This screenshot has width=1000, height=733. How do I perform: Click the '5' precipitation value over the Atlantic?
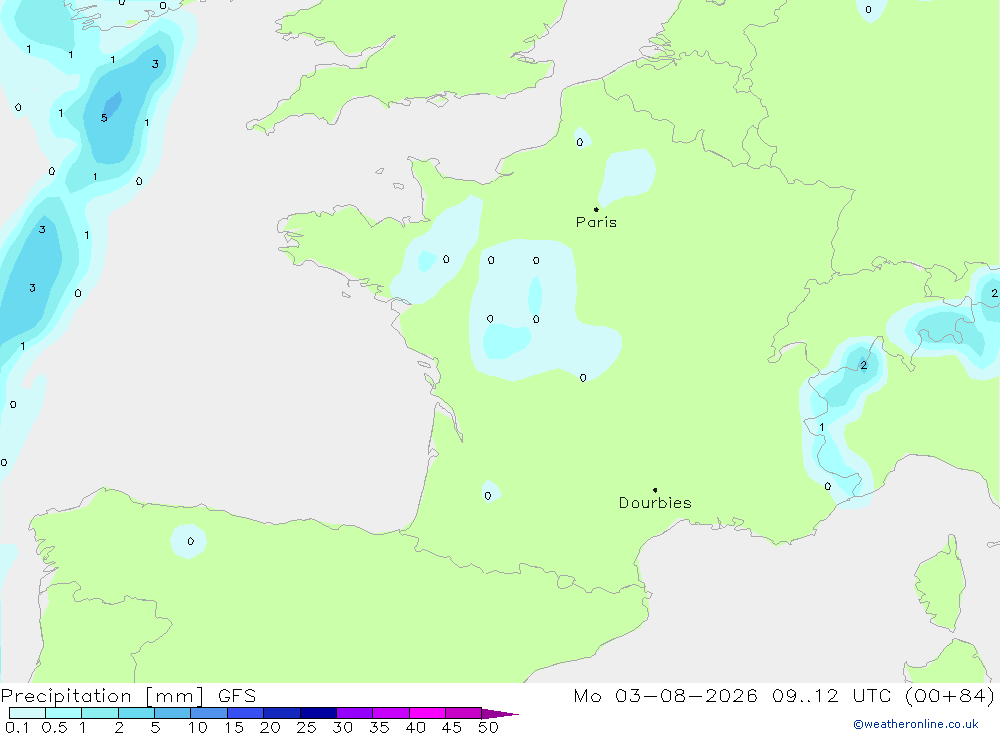[x=104, y=118]
